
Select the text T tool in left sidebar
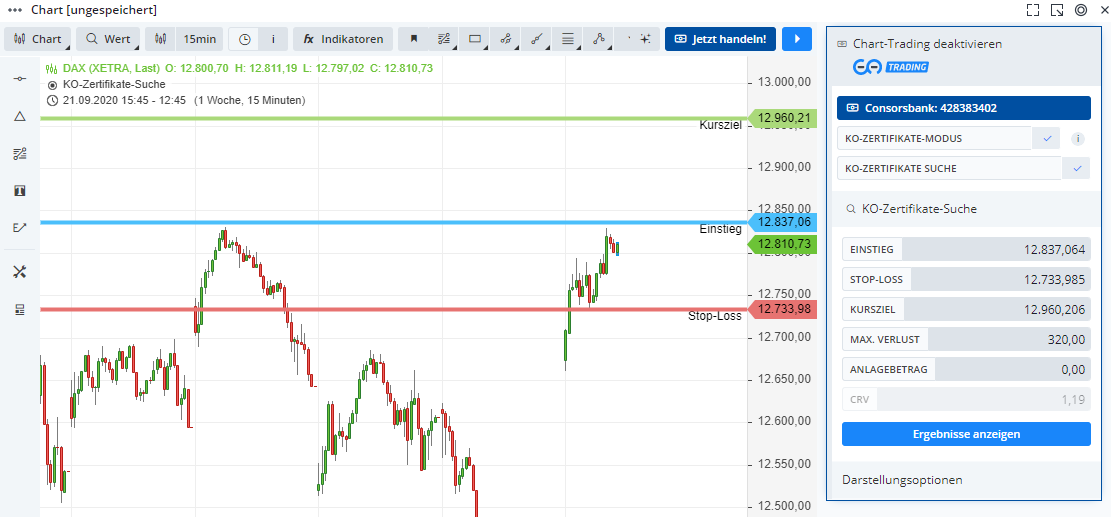click(20, 190)
